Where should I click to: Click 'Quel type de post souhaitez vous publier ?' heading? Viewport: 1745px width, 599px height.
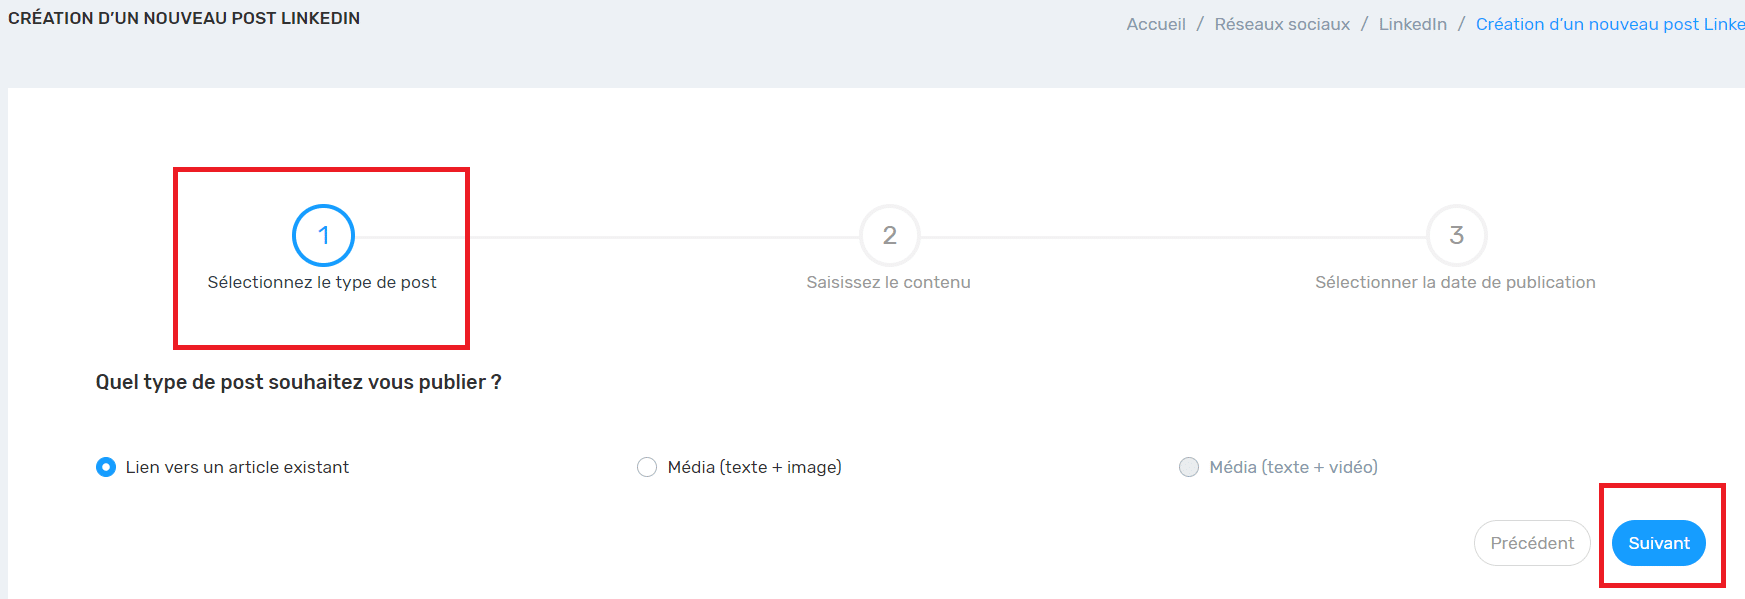click(x=299, y=382)
